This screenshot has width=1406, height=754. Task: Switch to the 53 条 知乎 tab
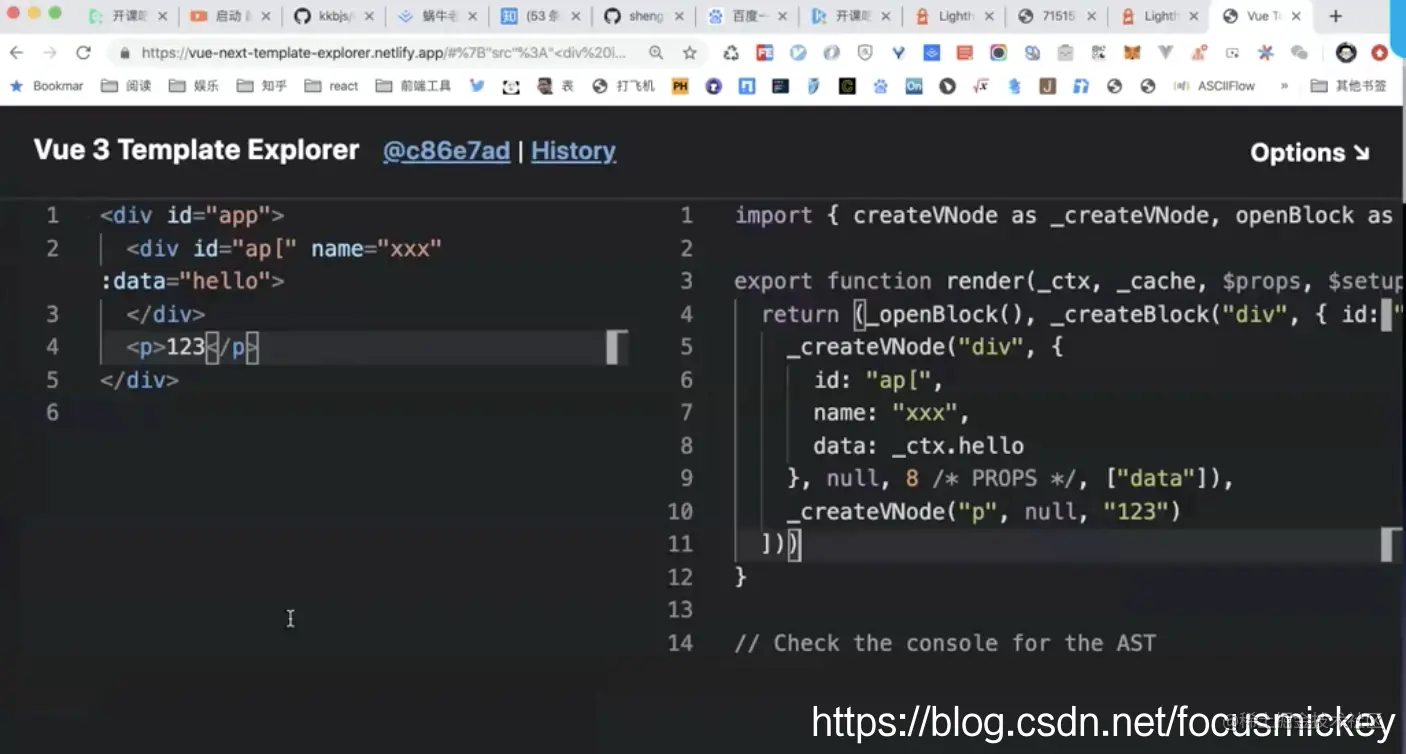[541, 16]
